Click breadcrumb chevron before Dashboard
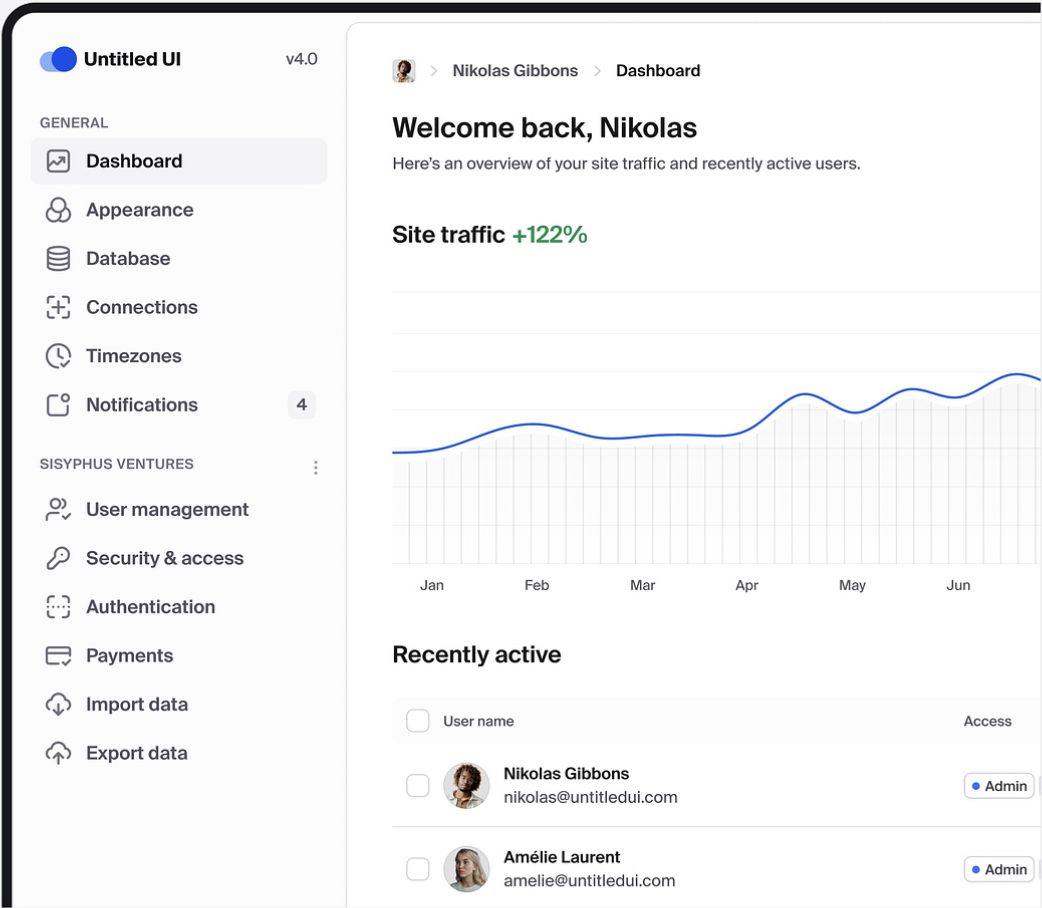The image size is (1042, 908). coord(597,71)
